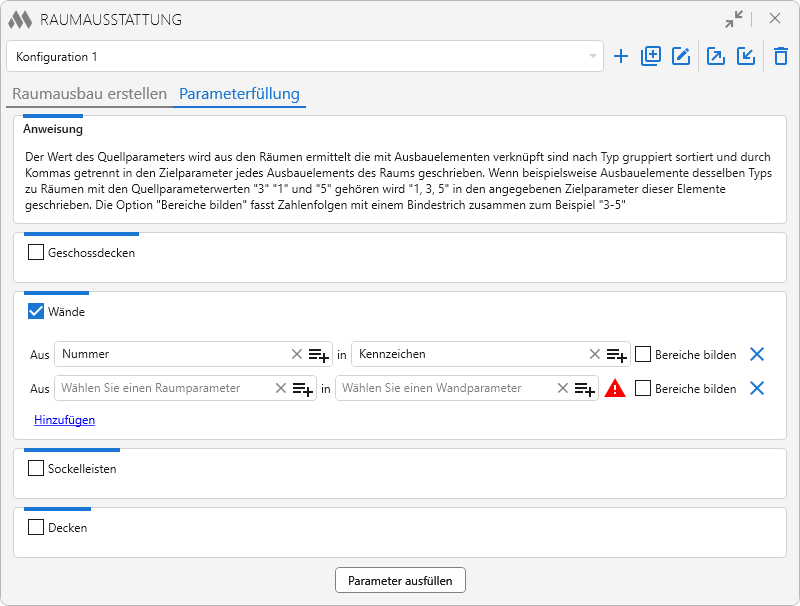This screenshot has height=606, width=800.
Task: Duplicate the current configuration
Action: click(651, 57)
